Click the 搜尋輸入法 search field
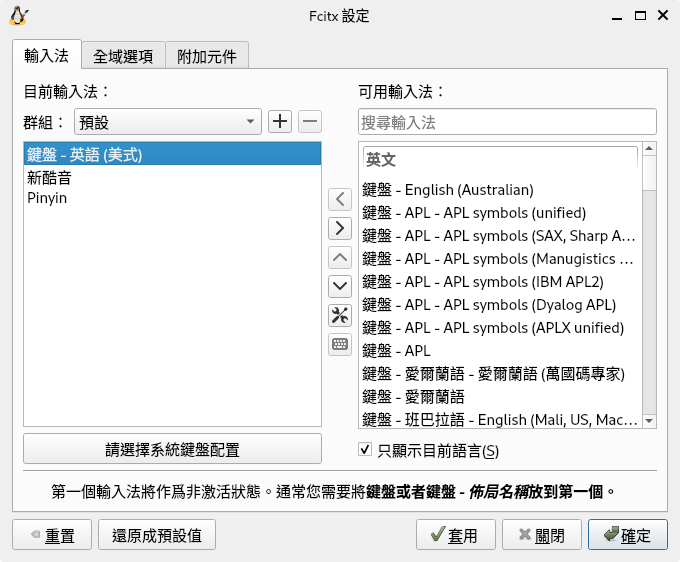 click(507, 122)
